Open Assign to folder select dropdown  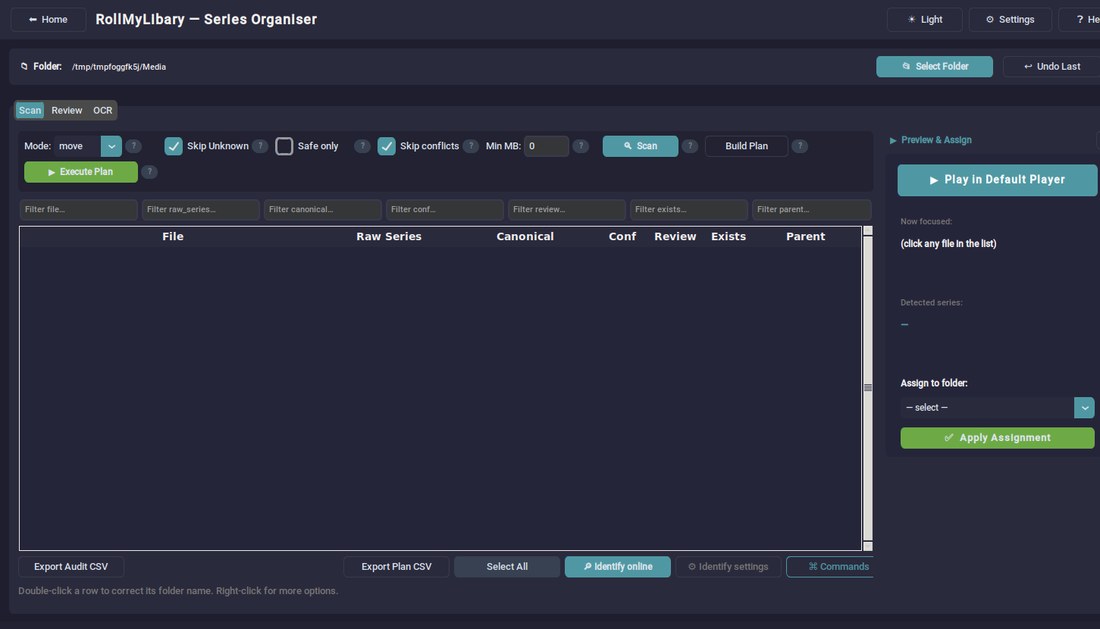pyautogui.click(x=1084, y=407)
